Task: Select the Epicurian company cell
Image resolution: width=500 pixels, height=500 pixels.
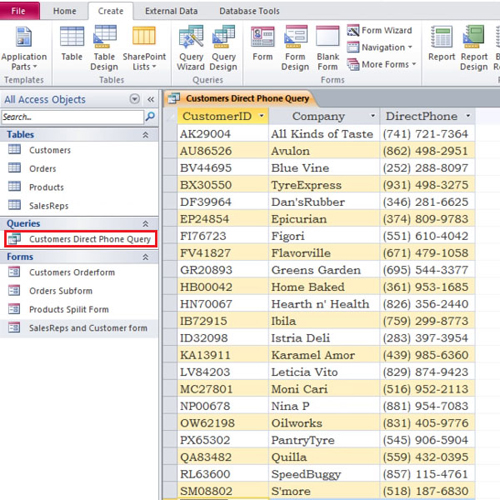Action: [x=324, y=219]
